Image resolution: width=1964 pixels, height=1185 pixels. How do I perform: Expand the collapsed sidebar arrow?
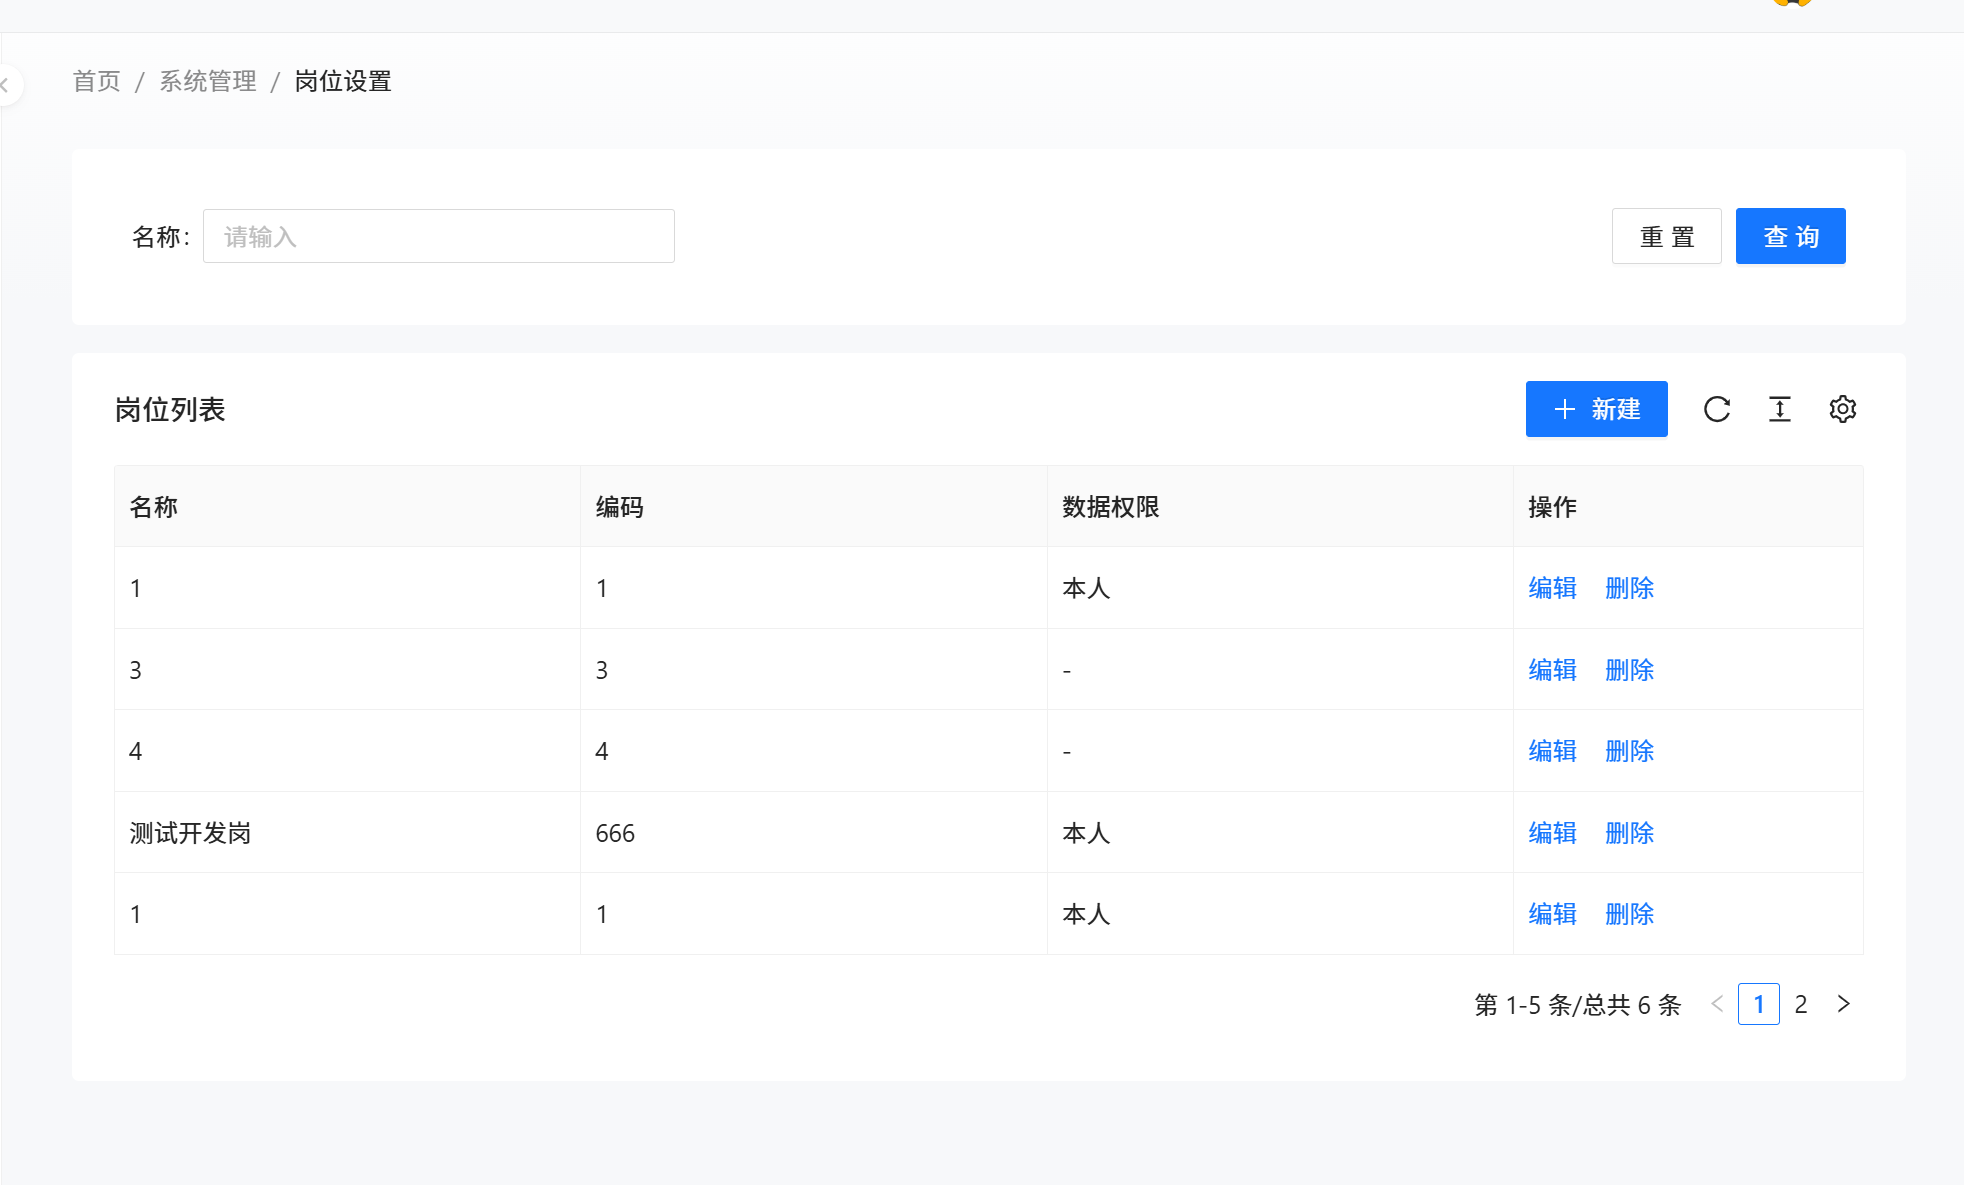[x=6, y=86]
